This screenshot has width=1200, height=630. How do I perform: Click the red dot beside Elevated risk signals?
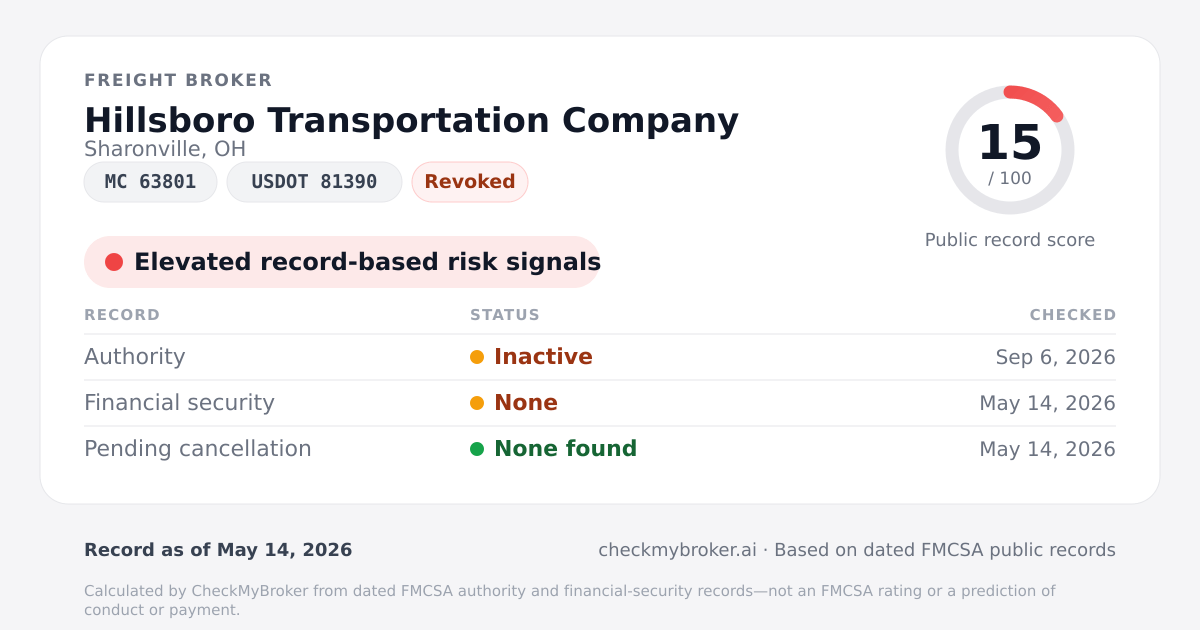tap(114, 262)
